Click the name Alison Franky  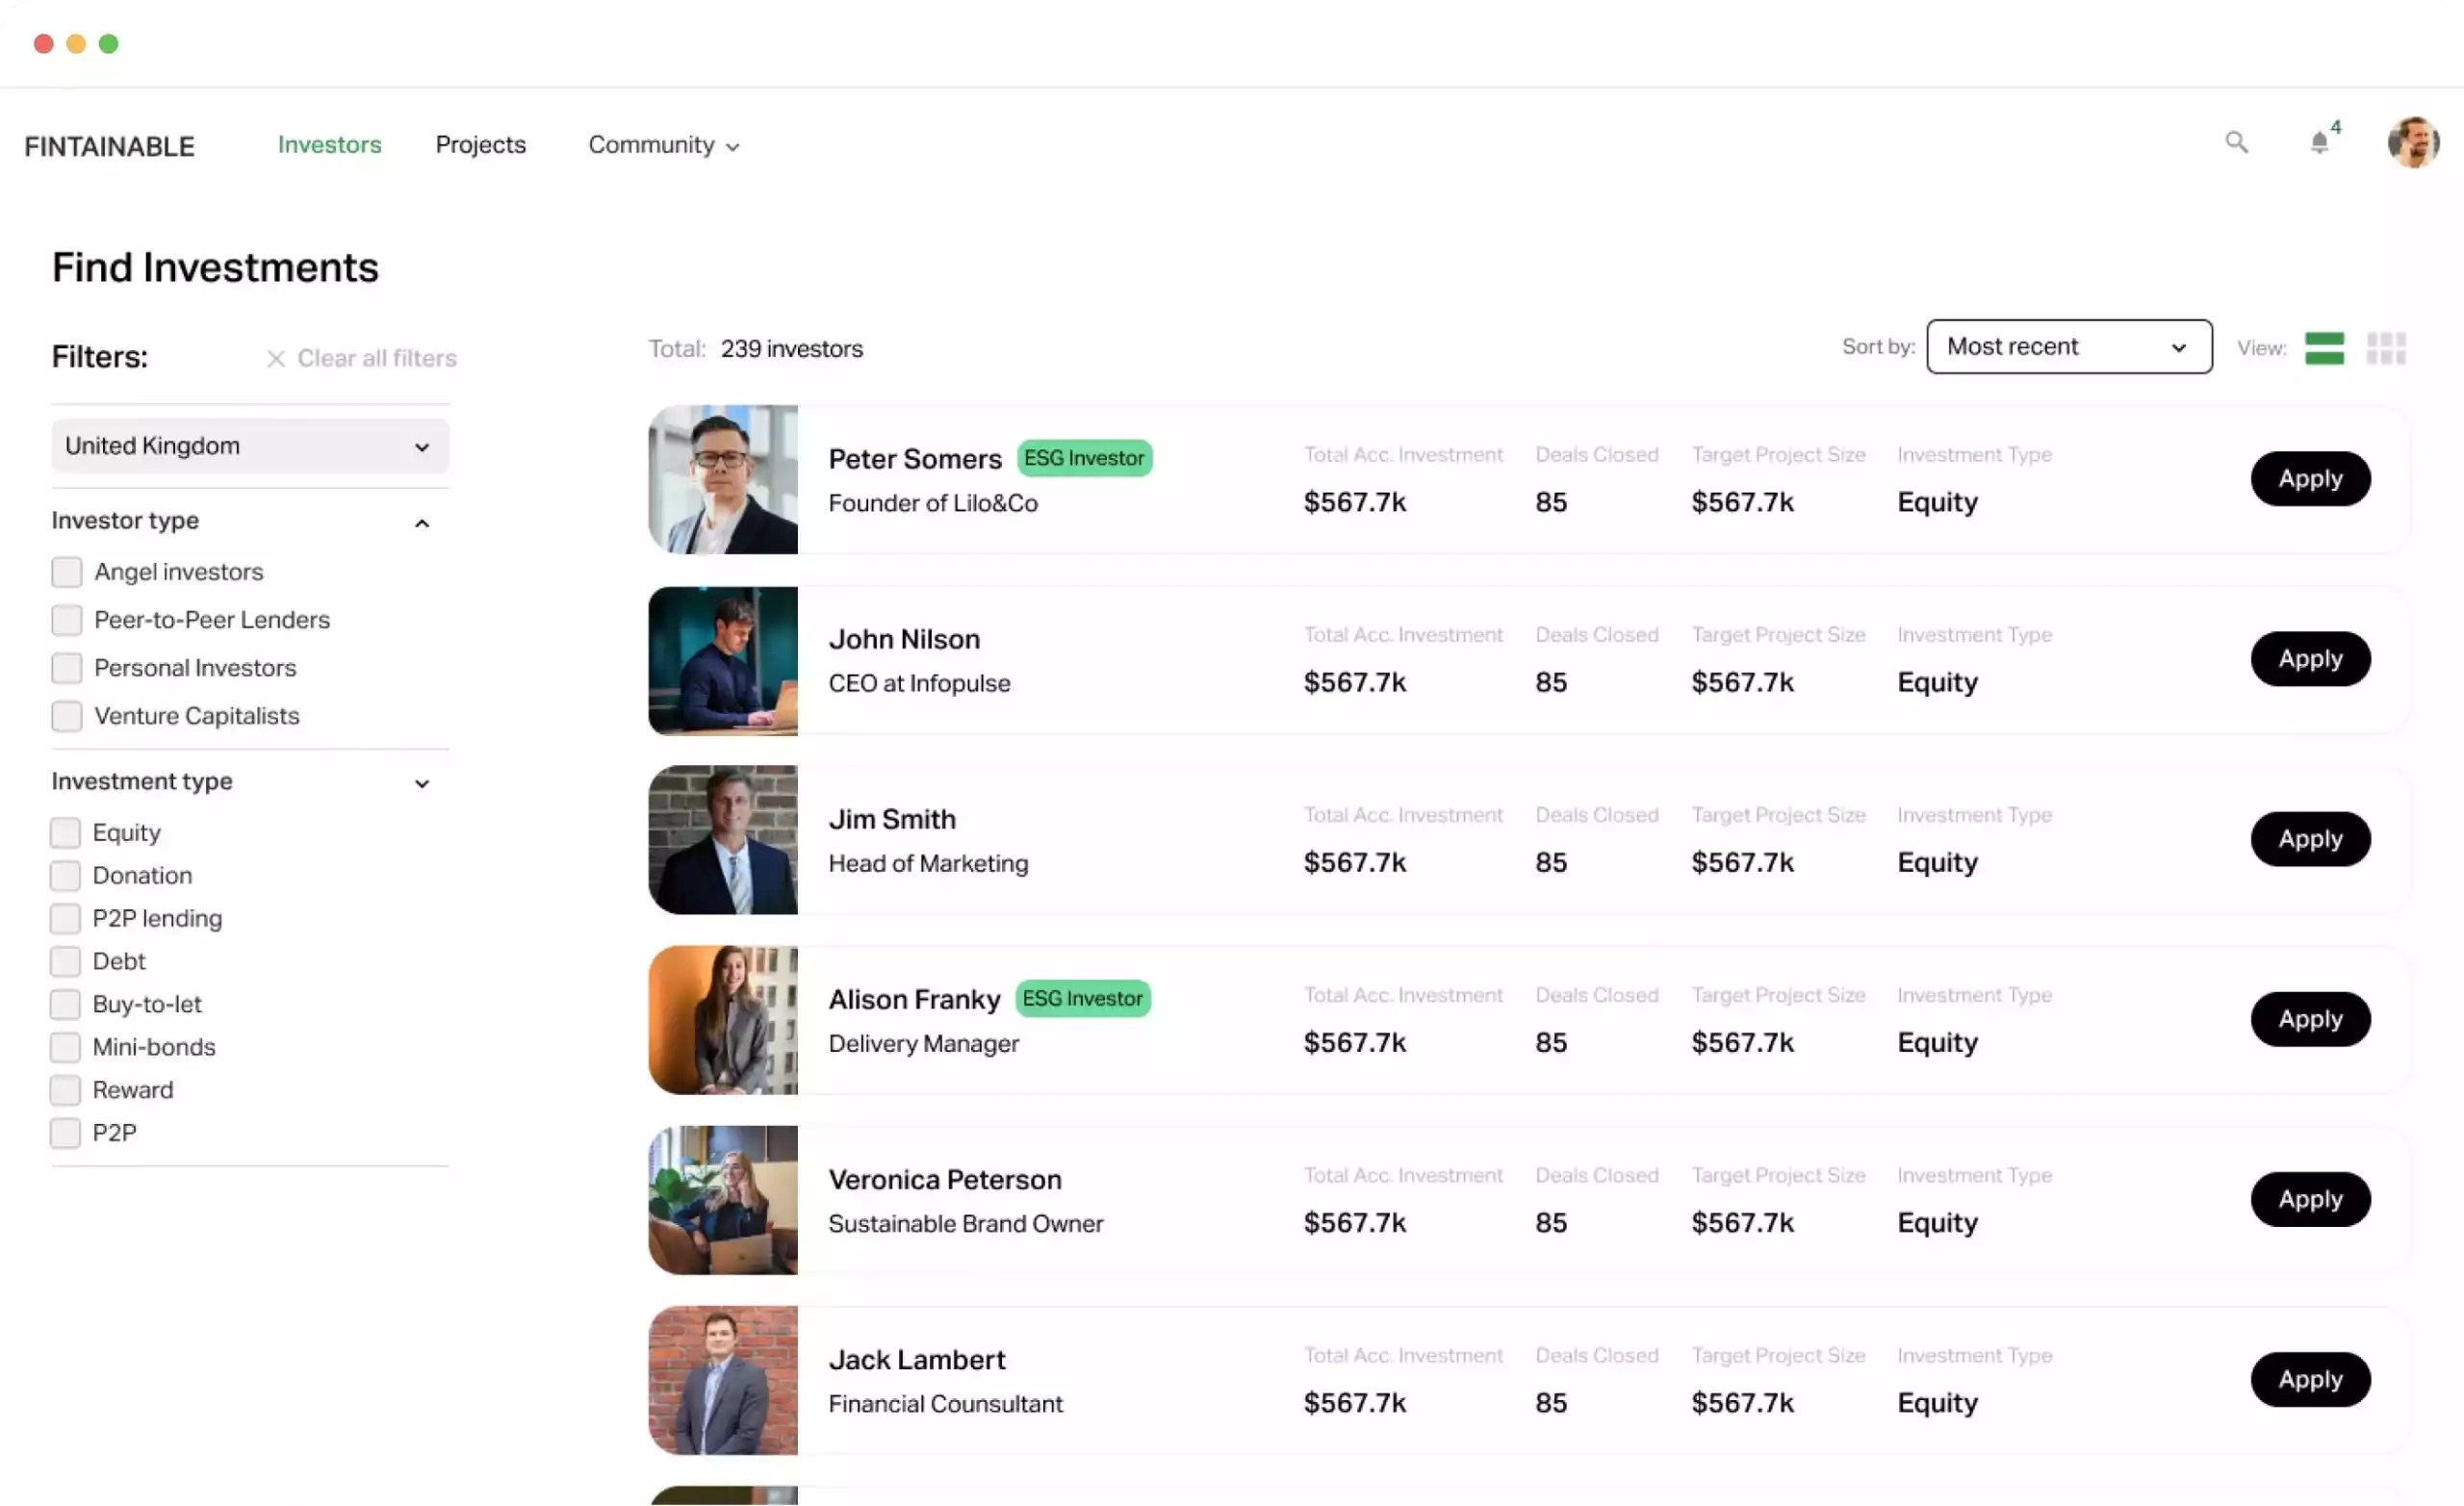914,999
